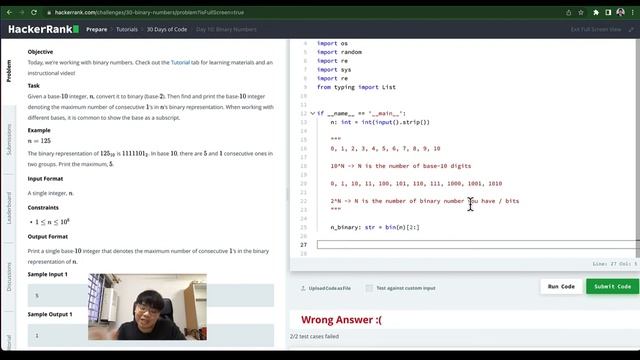Collapse the code fold arrow at line 12
The width and height of the screenshot is (640, 360).
[x=312, y=113]
